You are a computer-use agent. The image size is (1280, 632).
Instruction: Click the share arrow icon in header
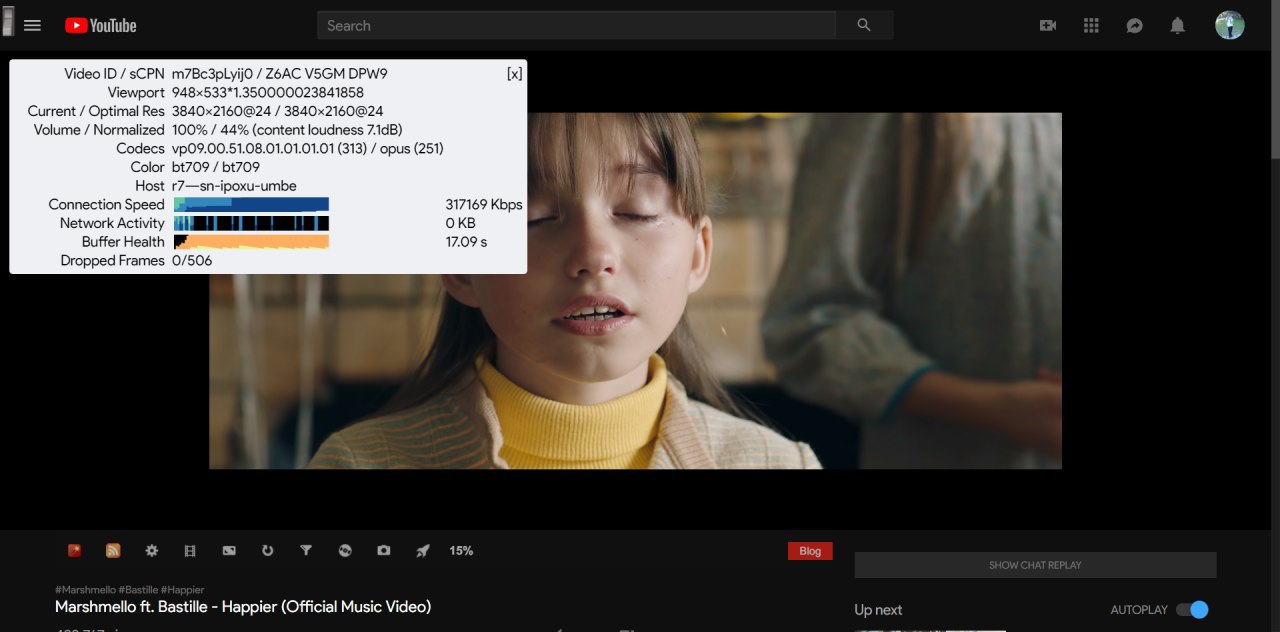click(x=1134, y=25)
